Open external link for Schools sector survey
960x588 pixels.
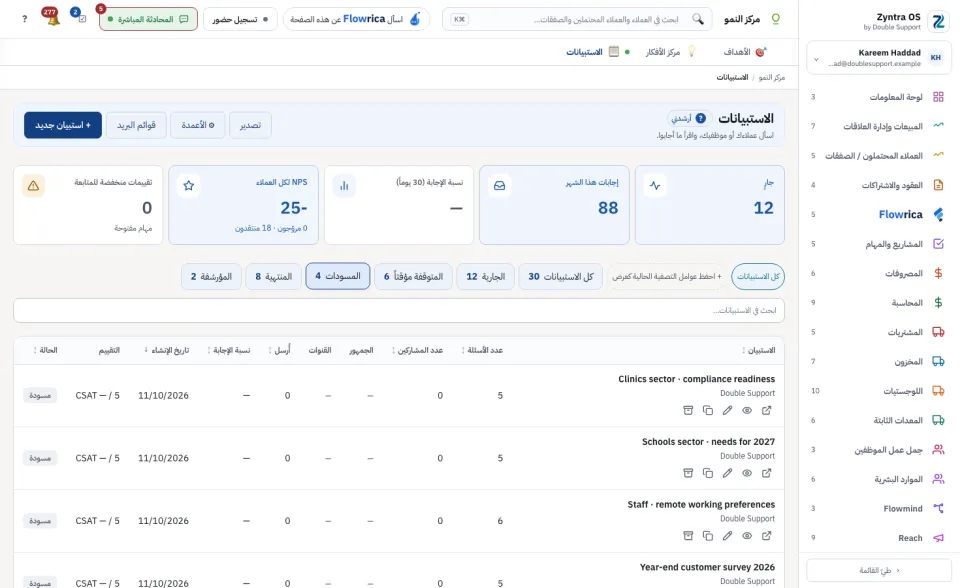tap(767, 473)
